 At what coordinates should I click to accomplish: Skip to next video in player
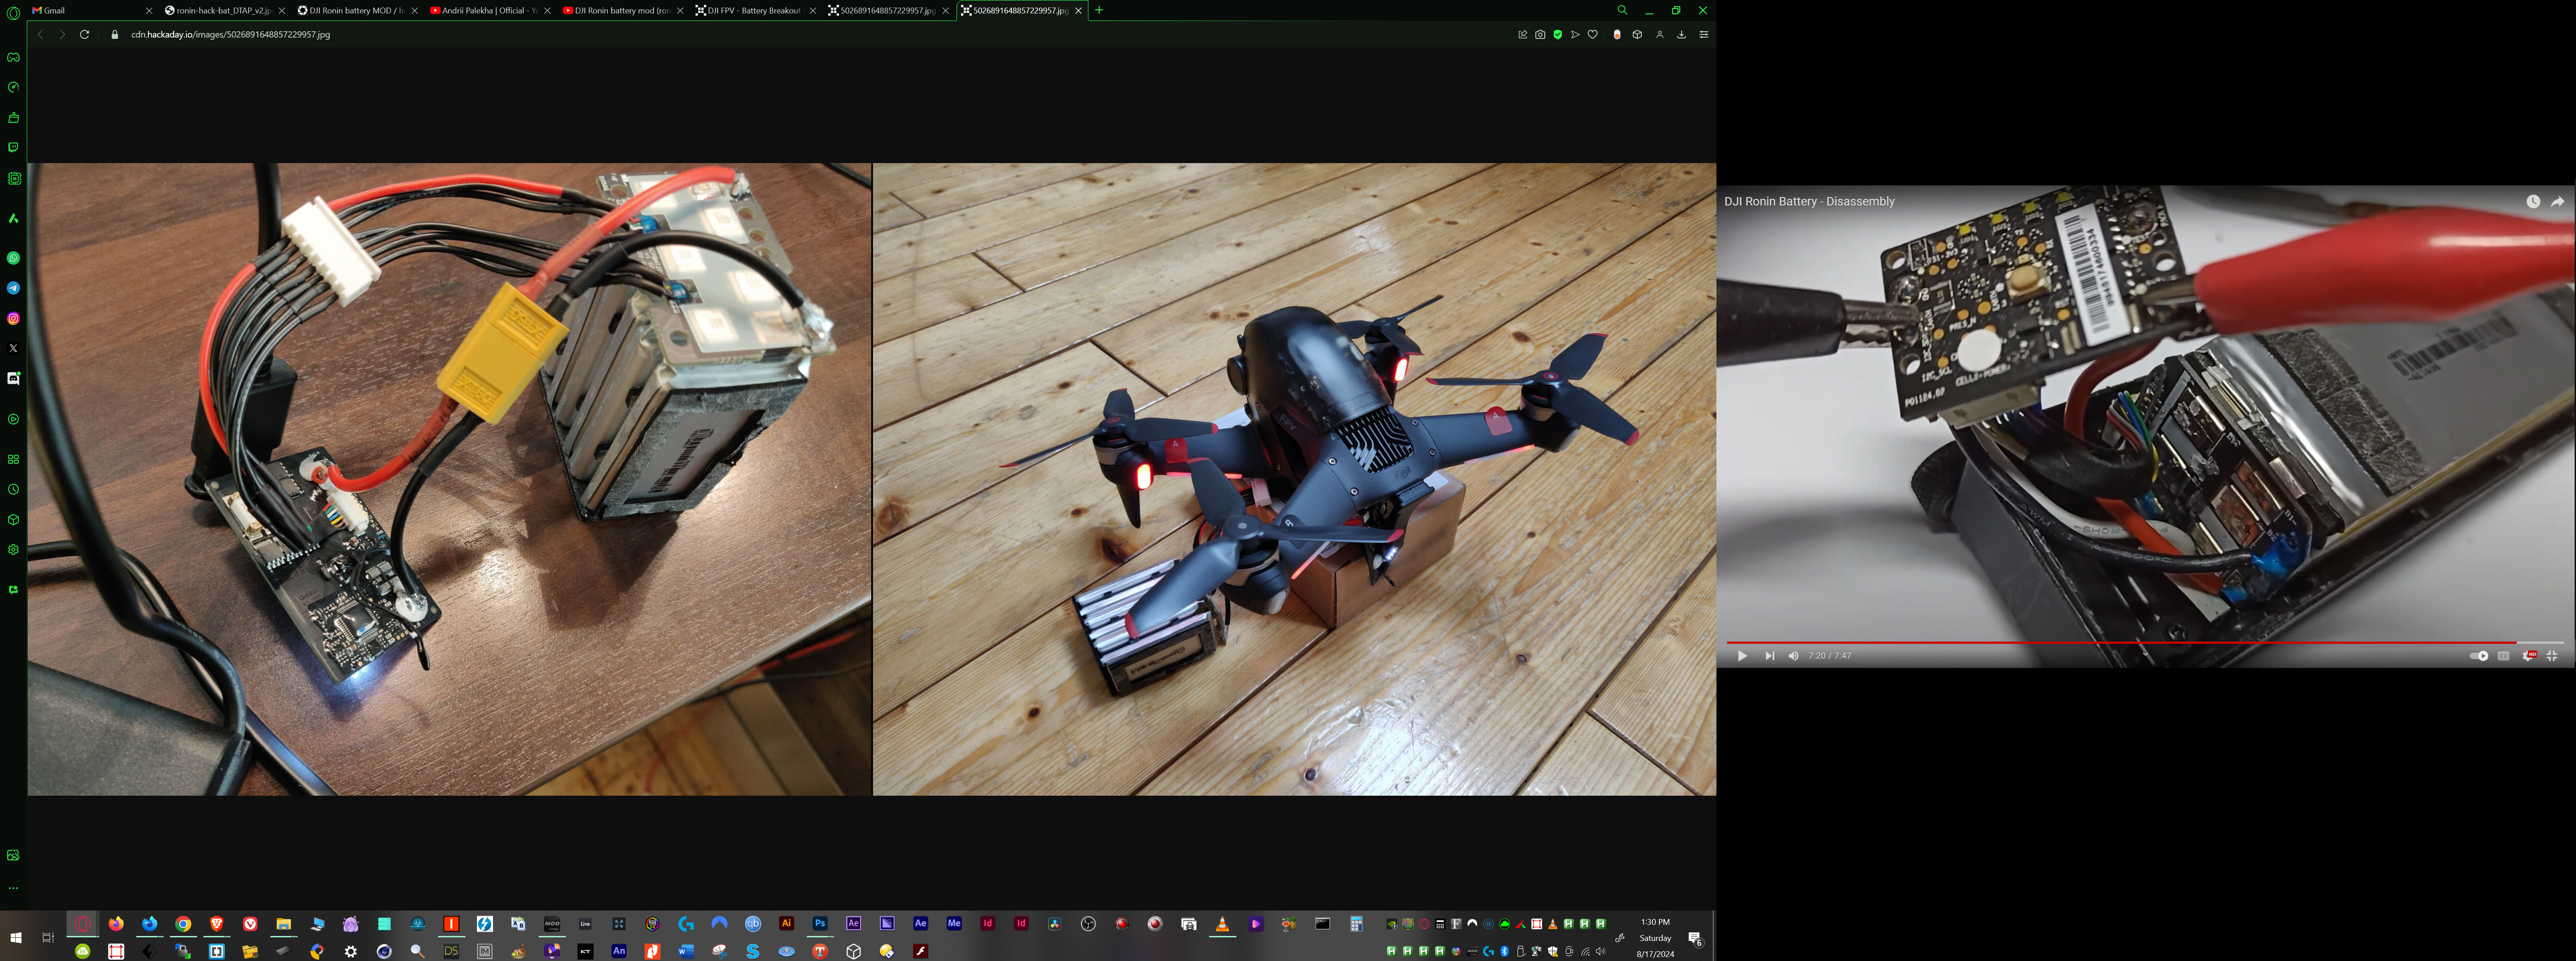tap(1769, 656)
